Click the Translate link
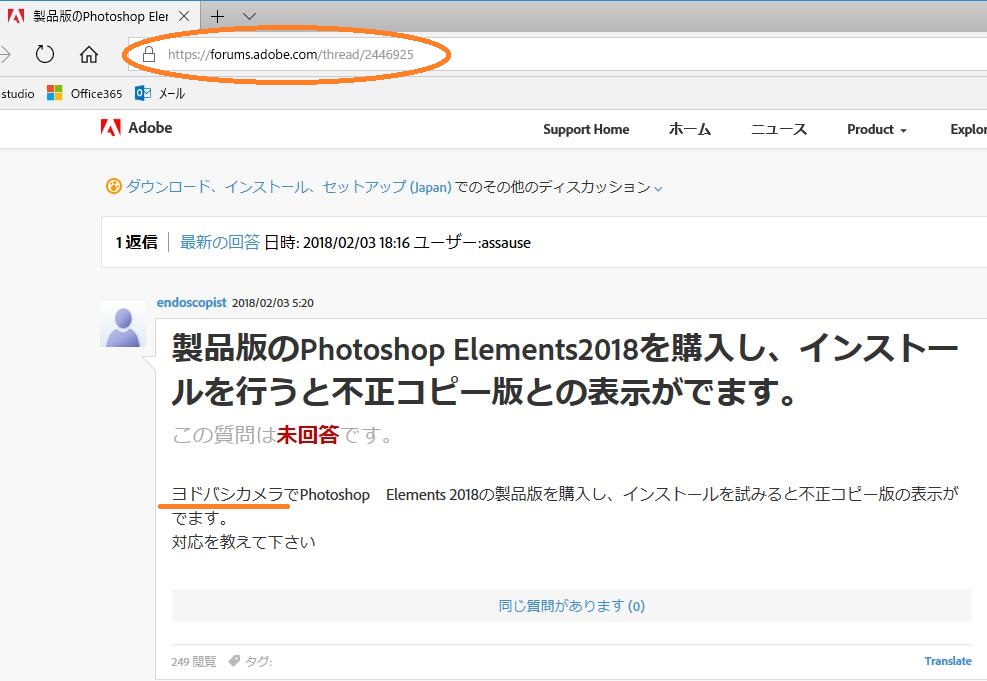The height and width of the screenshot is (681, 987). tap(948, 661)
